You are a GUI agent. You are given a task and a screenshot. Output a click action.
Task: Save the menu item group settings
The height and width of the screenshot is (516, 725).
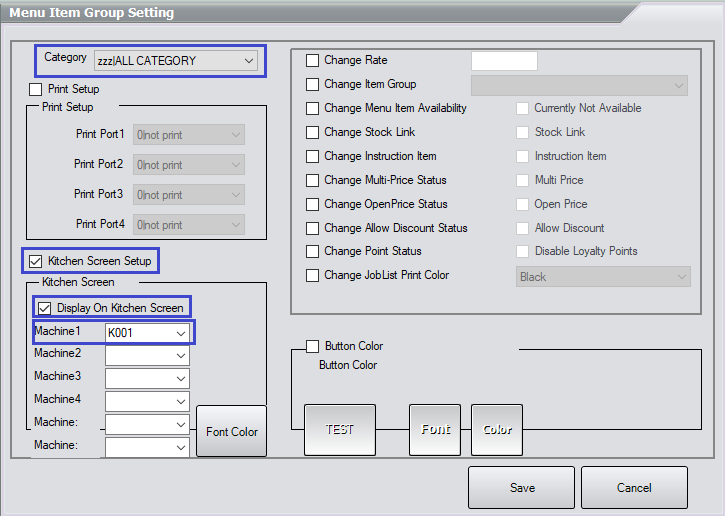pyautogui.click(x=522, y=487)
